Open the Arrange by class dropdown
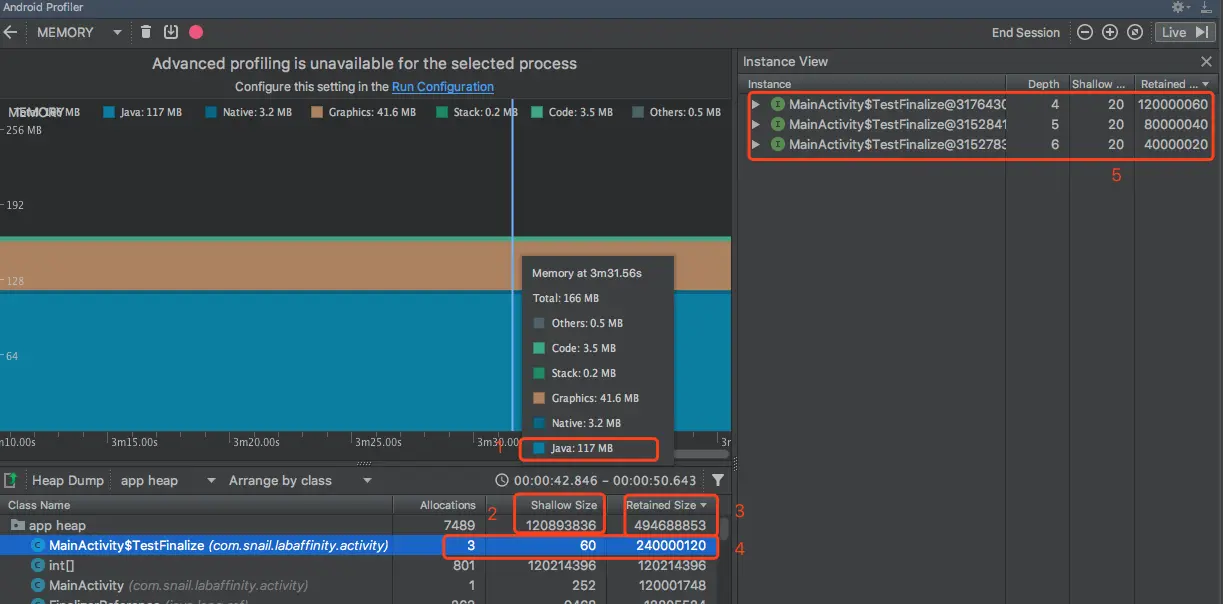The image size is (1223, 604). [300, 481]
